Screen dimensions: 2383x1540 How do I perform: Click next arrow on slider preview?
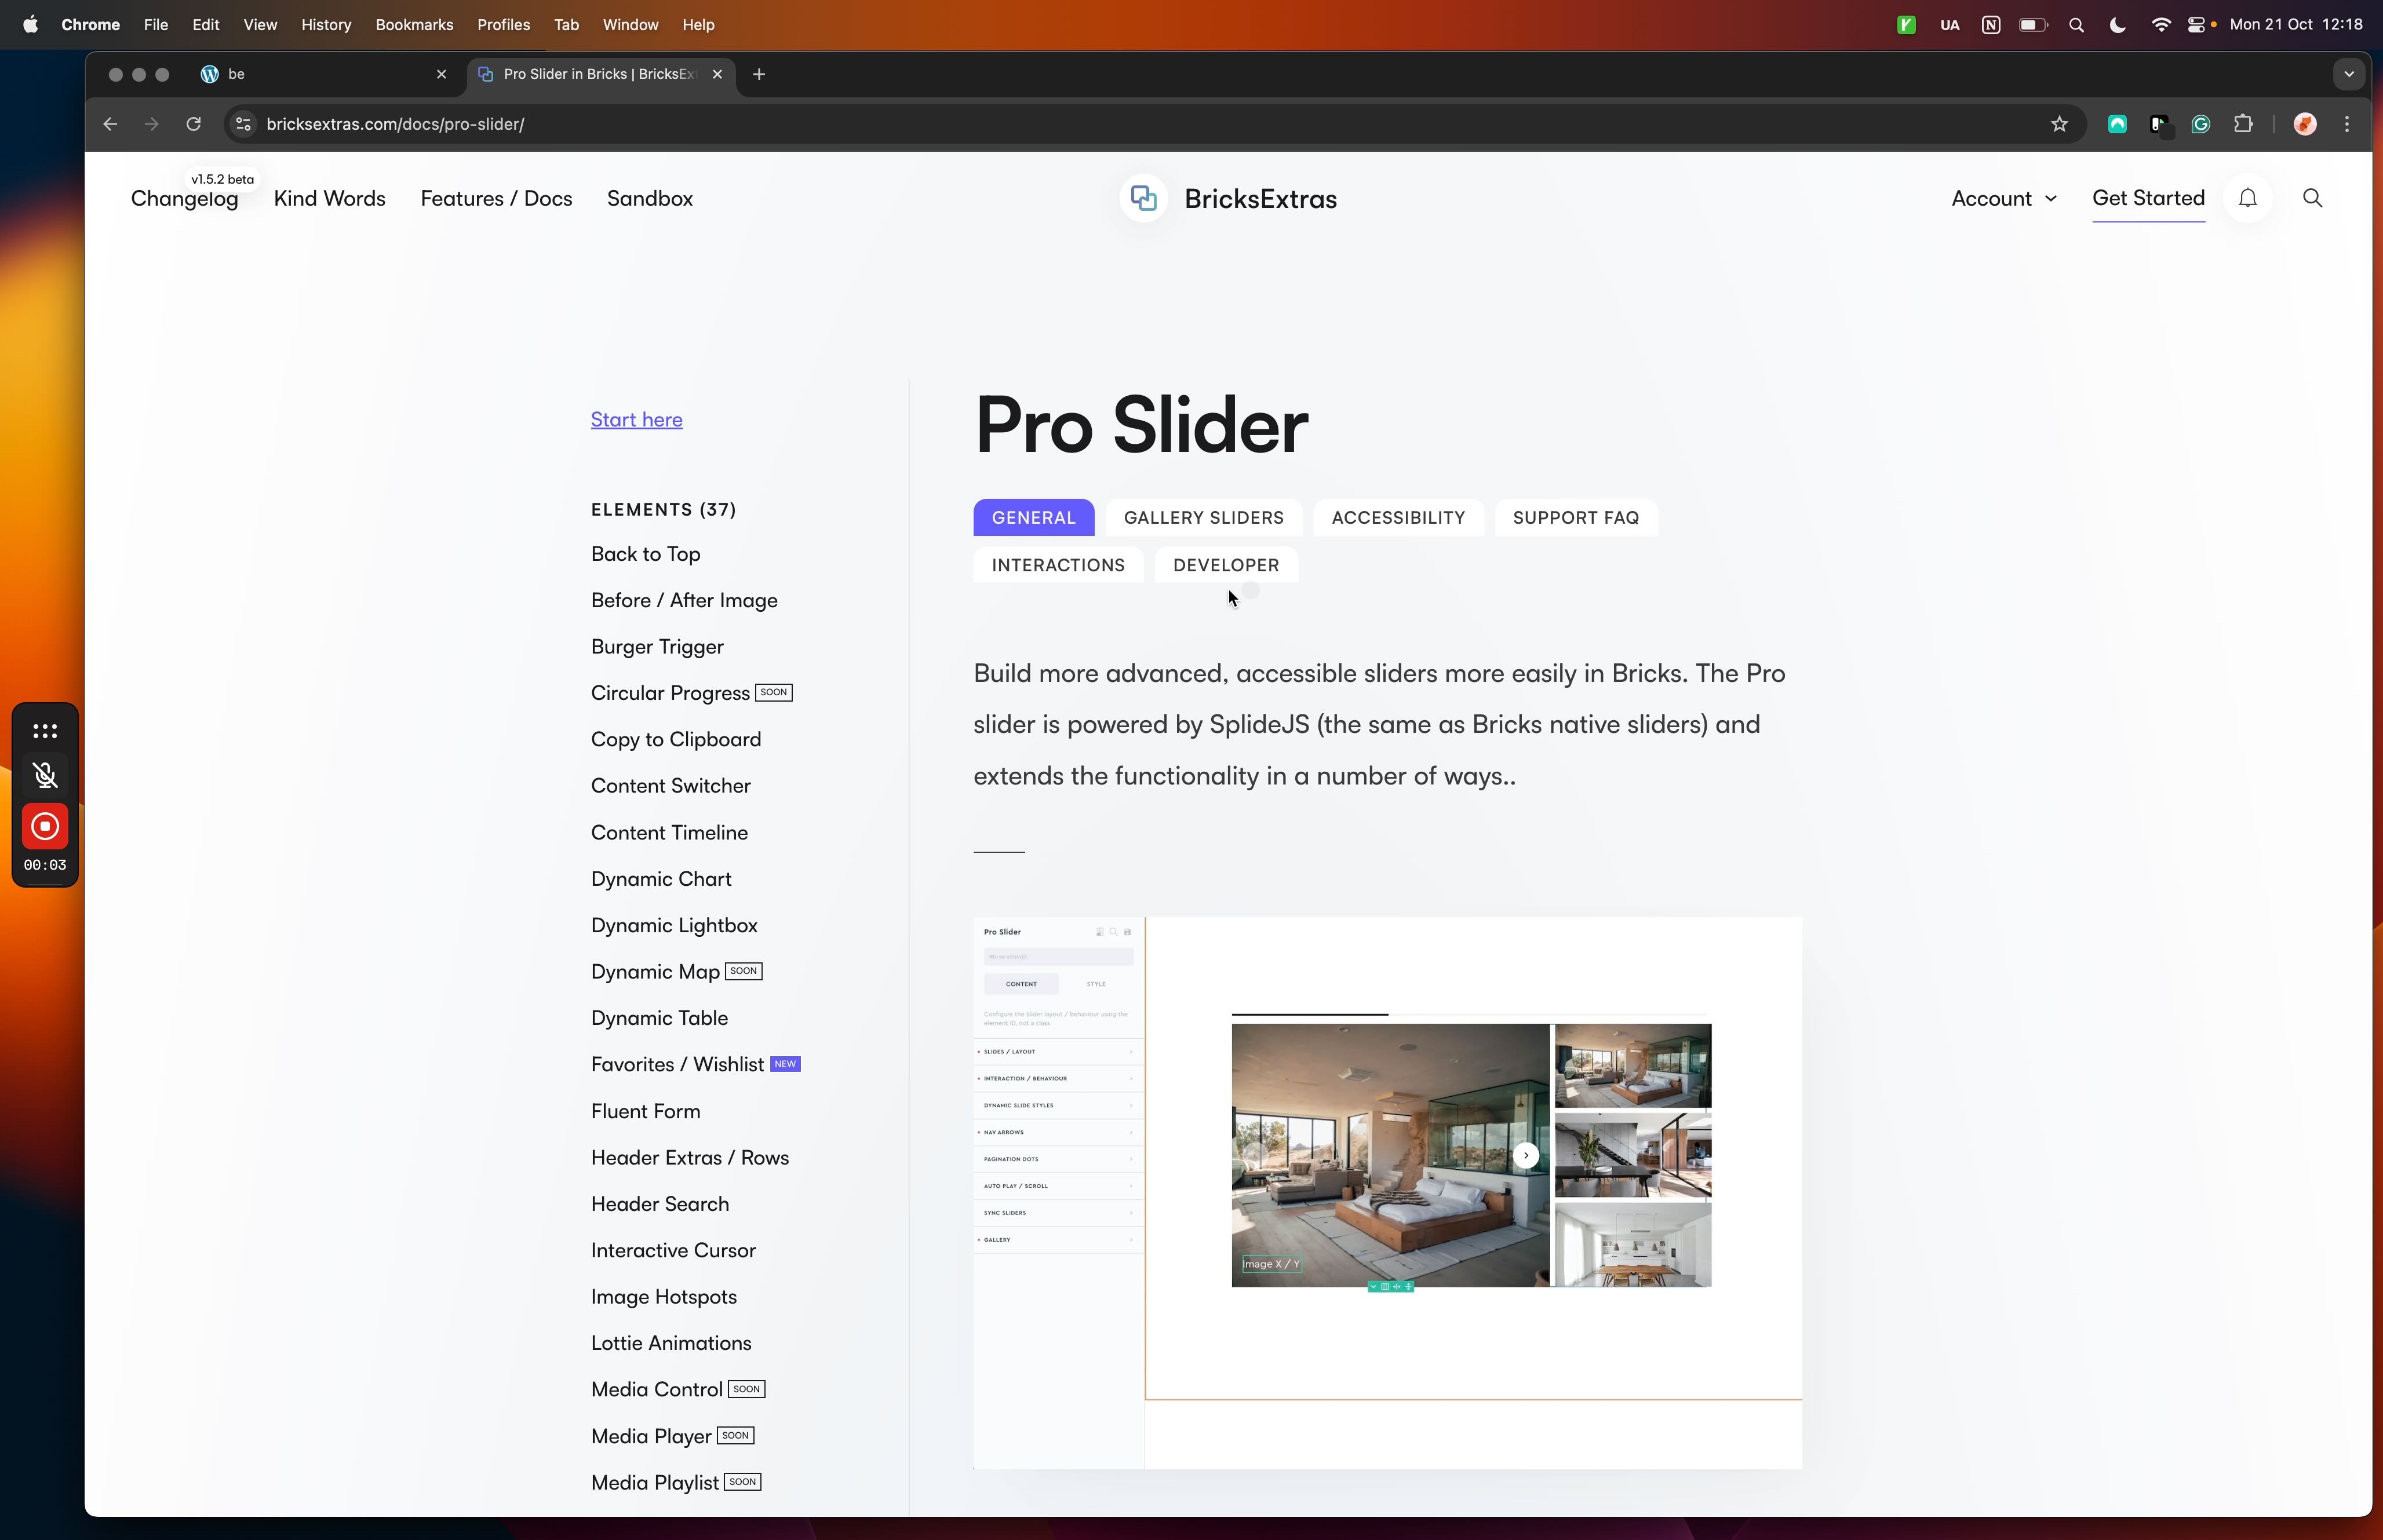(1525, 1155)
